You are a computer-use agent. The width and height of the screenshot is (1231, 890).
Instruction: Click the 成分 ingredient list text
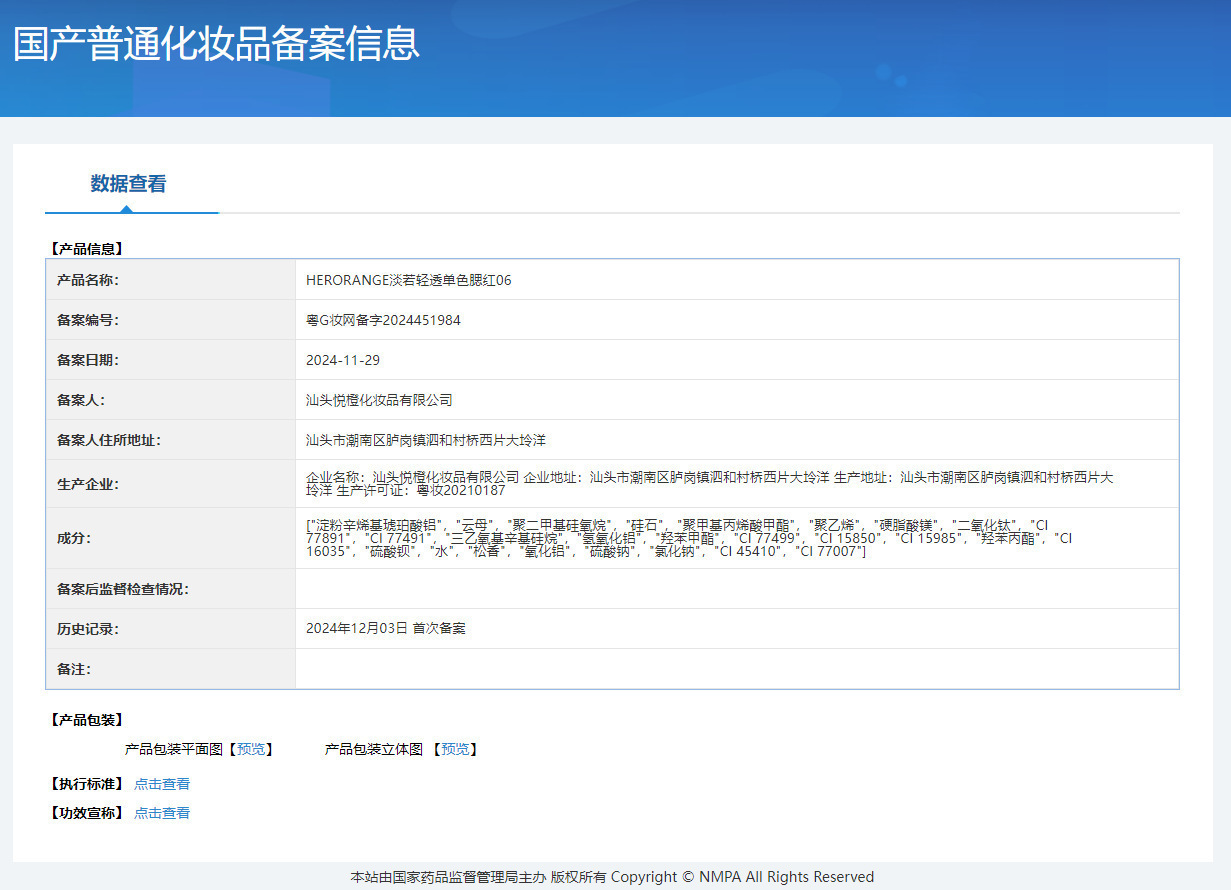pyautogui.click(x=689, y=538)
